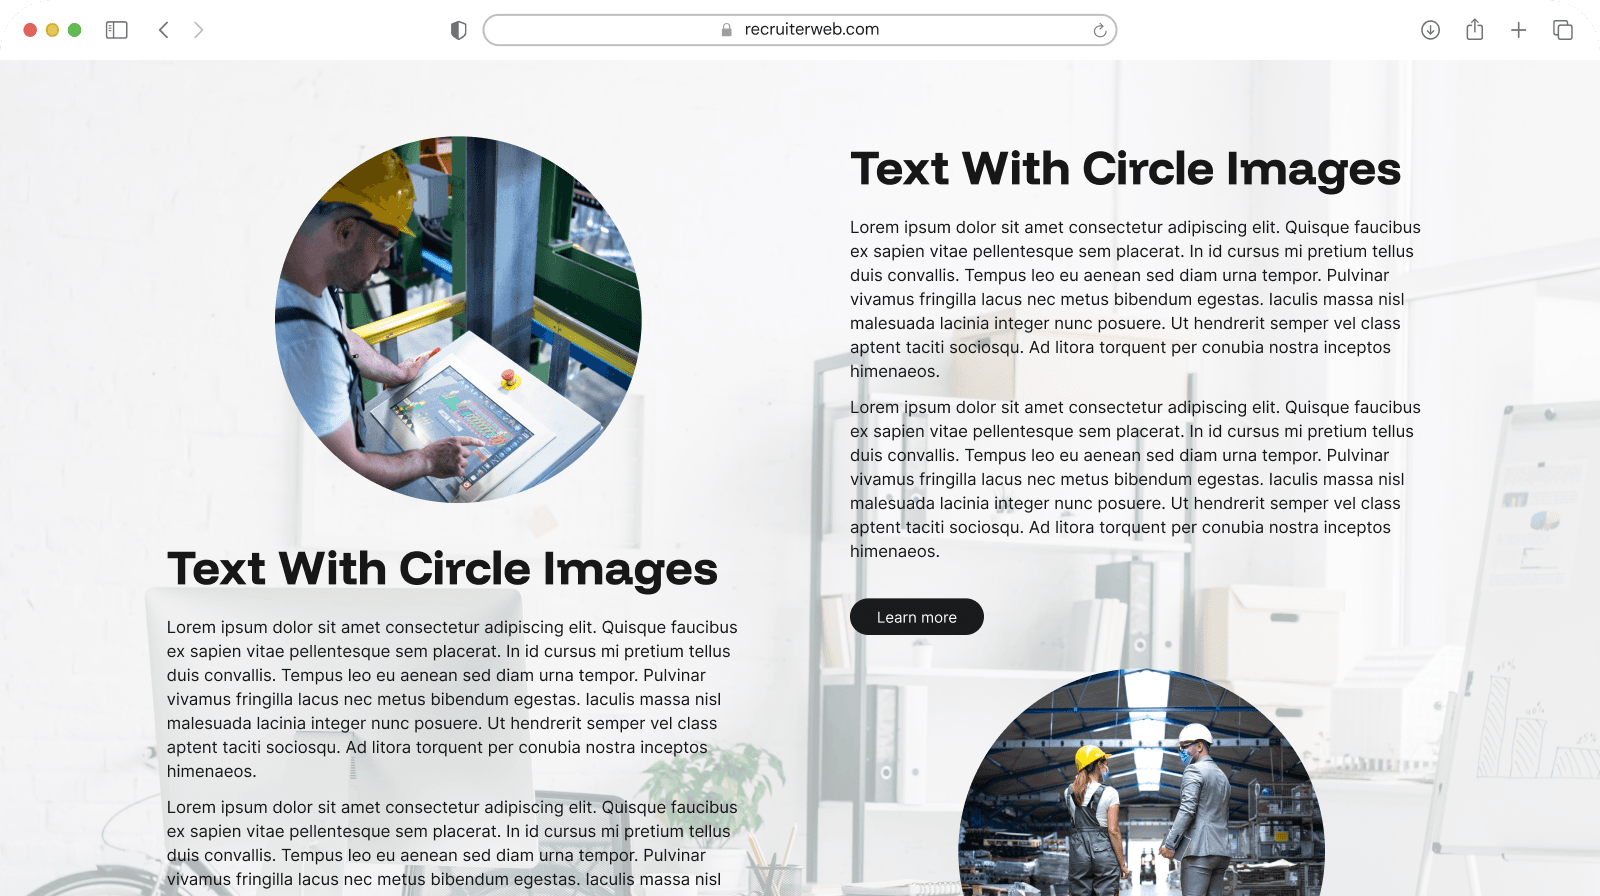Show the tab overview

(x=1562, y=30)
